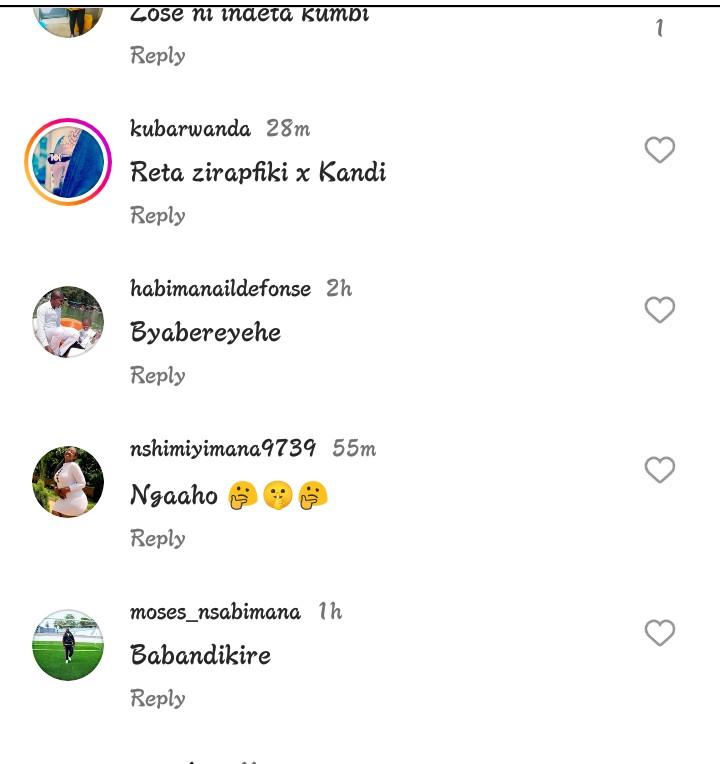
Task: Open the moses_nsabimana username link
Action: (x=215, y=612)
